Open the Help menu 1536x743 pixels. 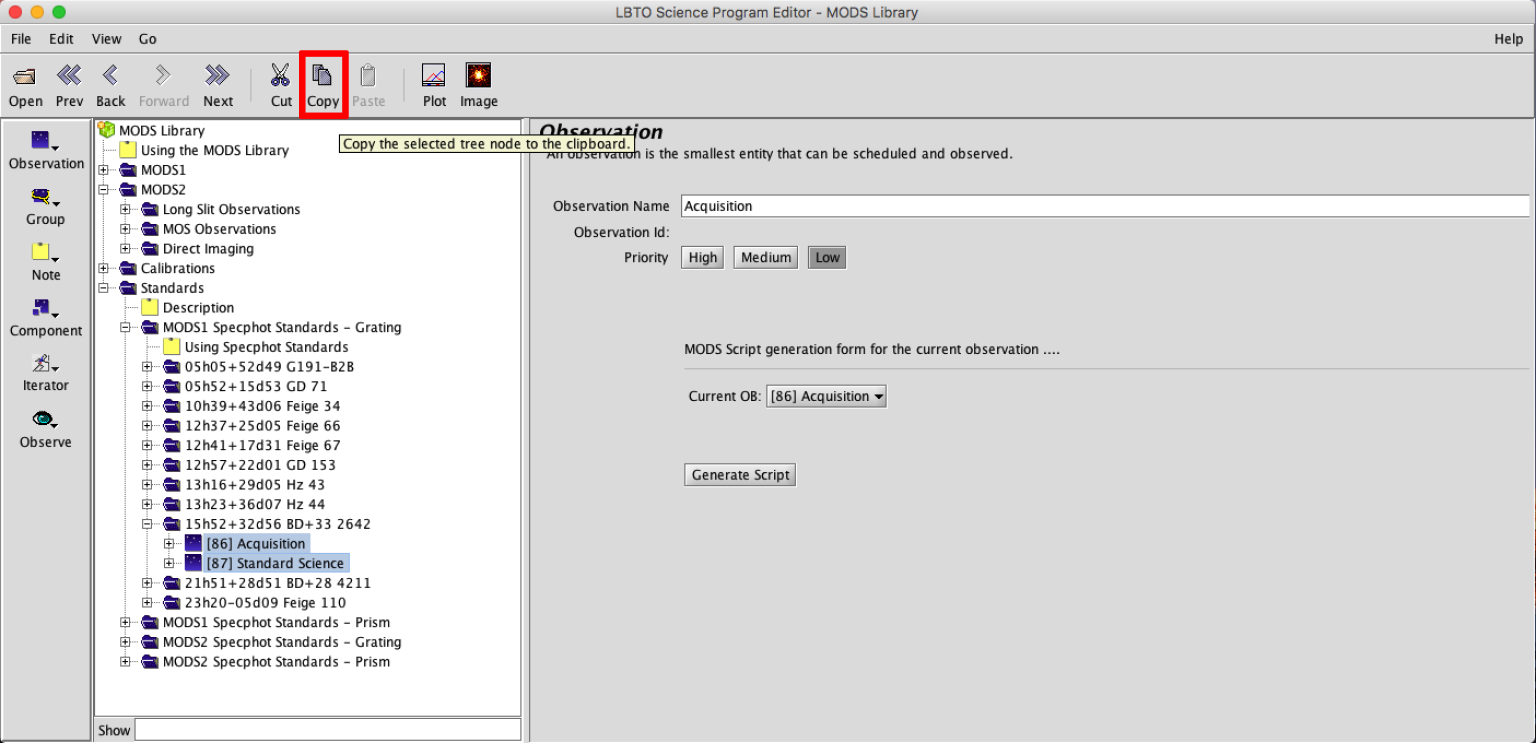tap(1508, 39)
